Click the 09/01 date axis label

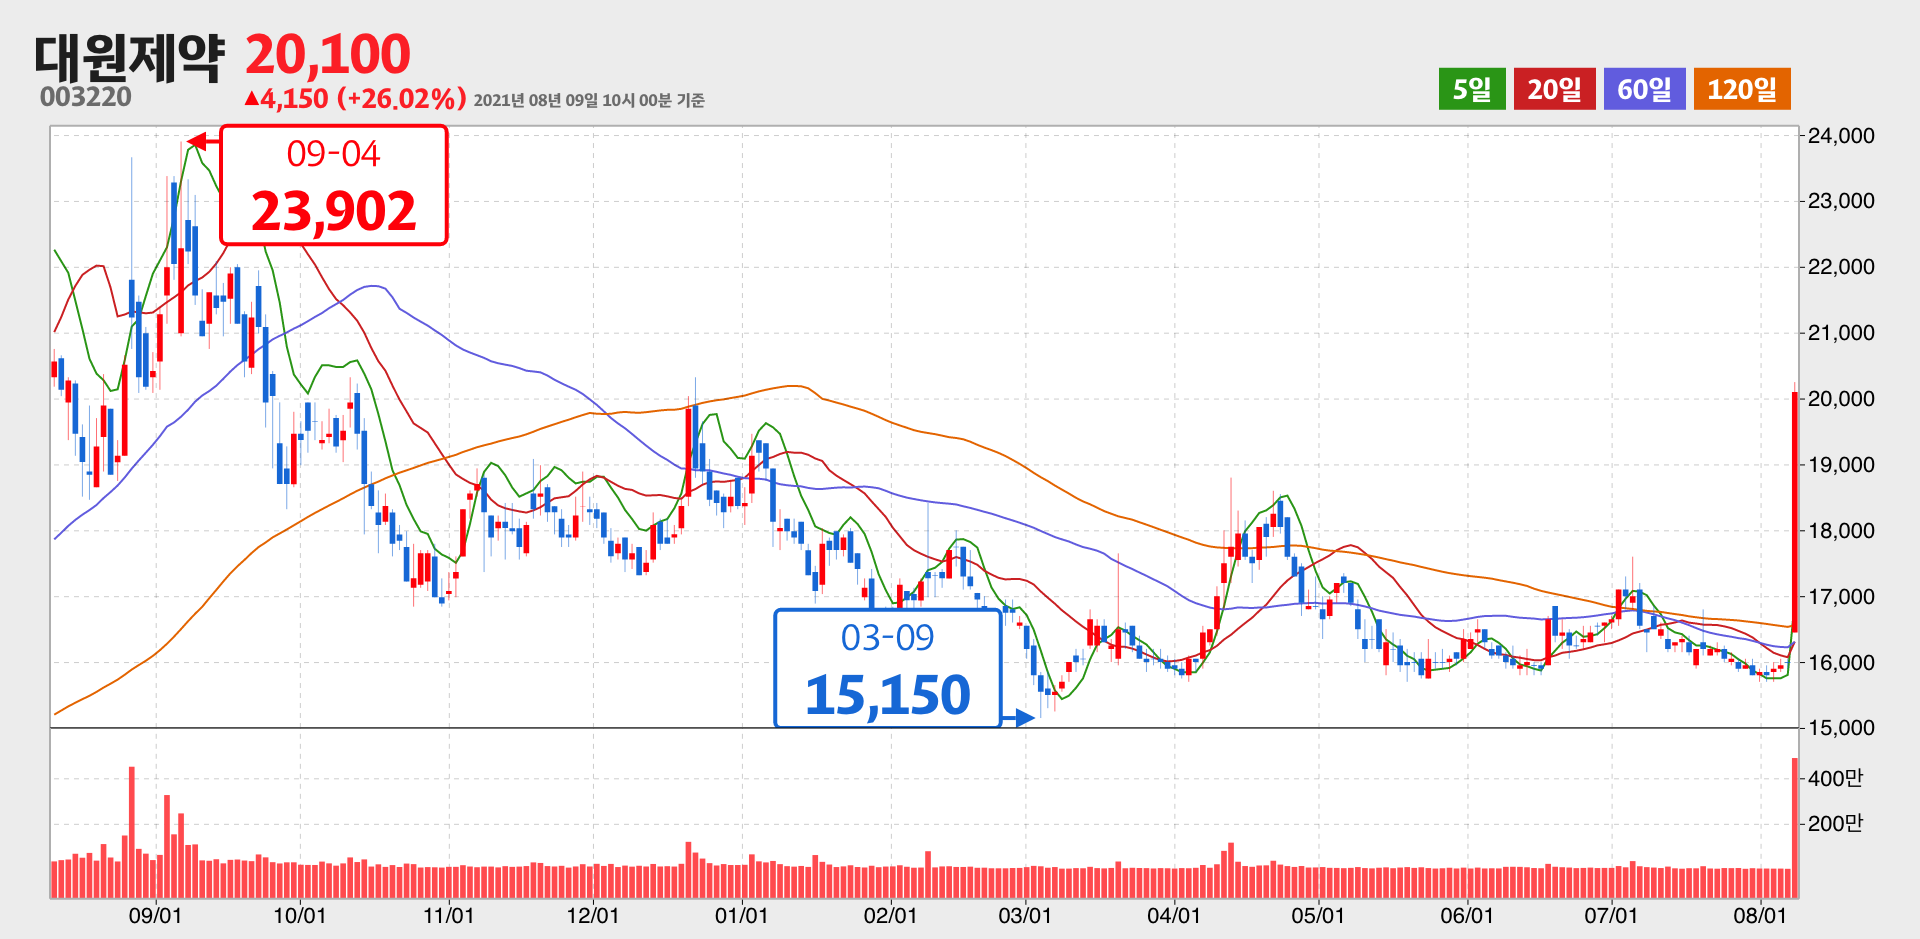click(x=155, y=915)
